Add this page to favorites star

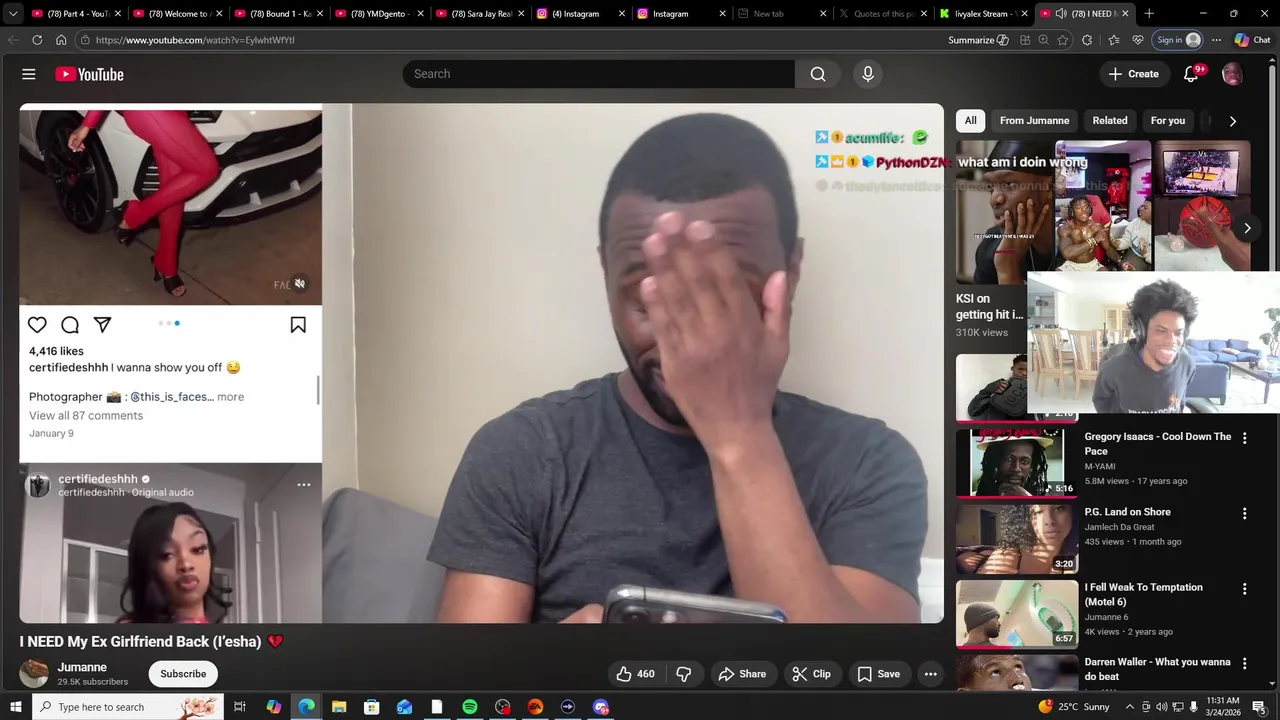pyautogui.click(x=1063, y=40)
